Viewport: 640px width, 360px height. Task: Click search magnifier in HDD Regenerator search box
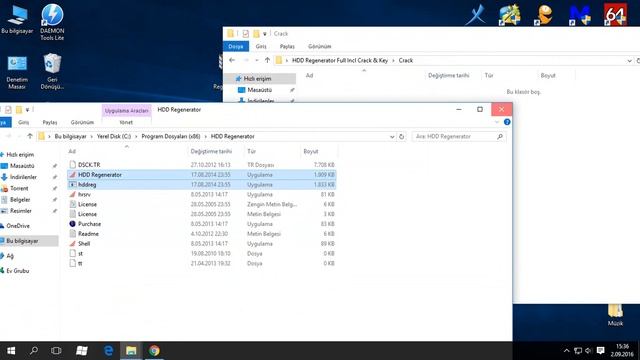(500, 136)
